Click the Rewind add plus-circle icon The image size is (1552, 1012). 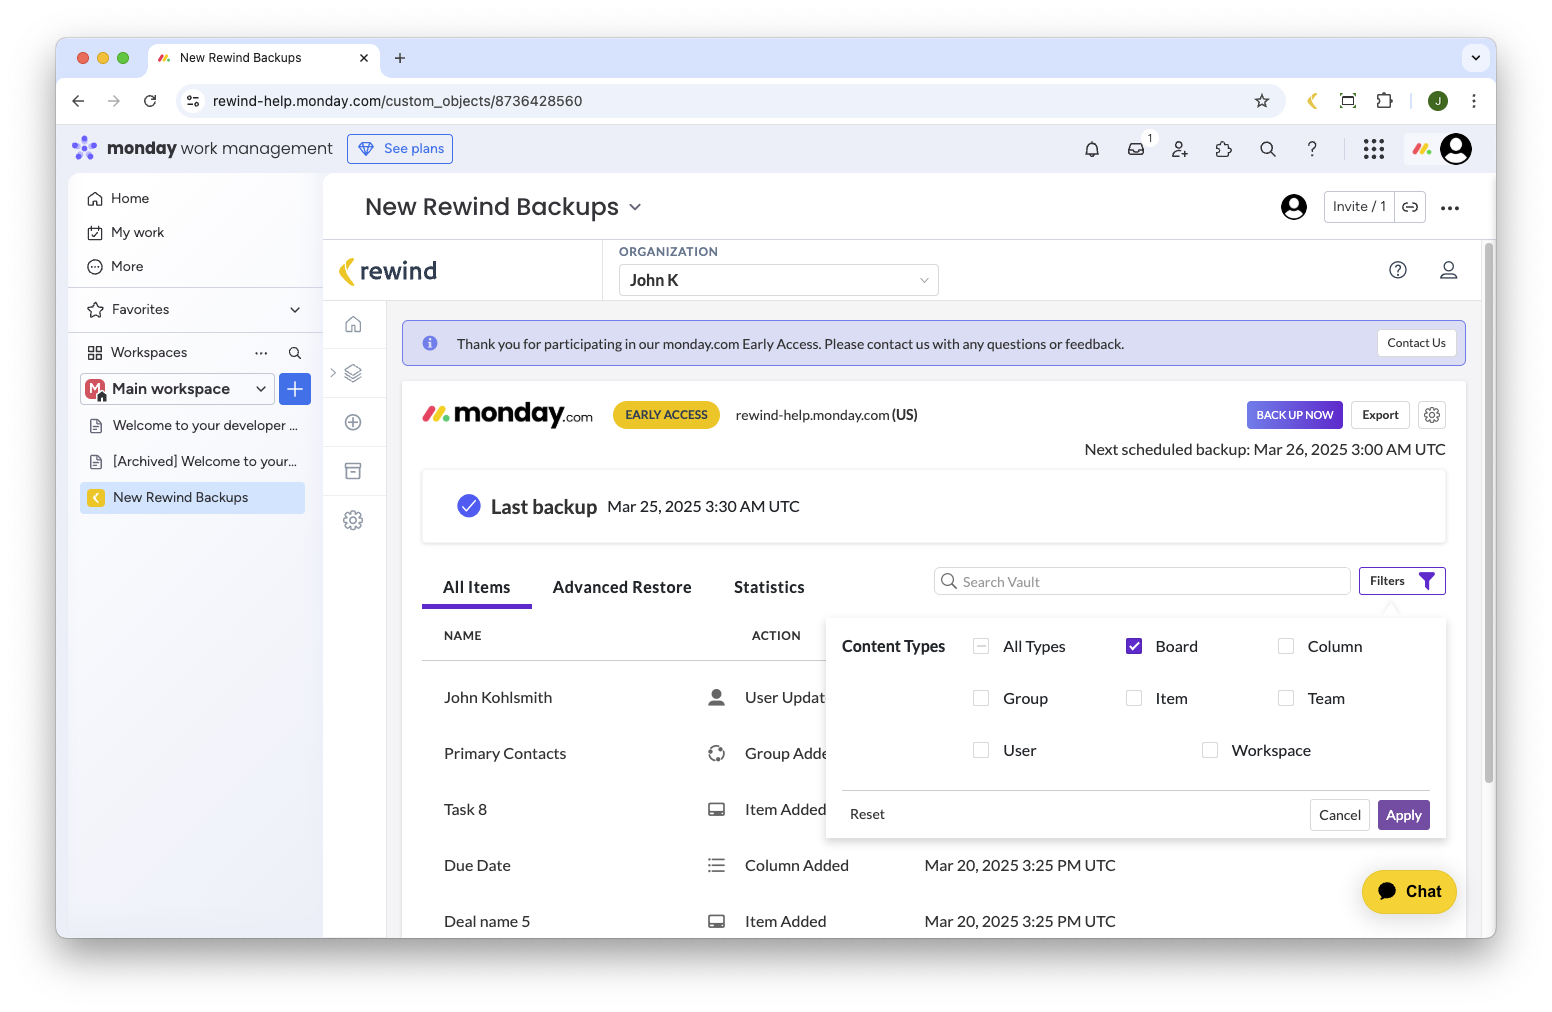pyautogui.click(x=353, y=422)
